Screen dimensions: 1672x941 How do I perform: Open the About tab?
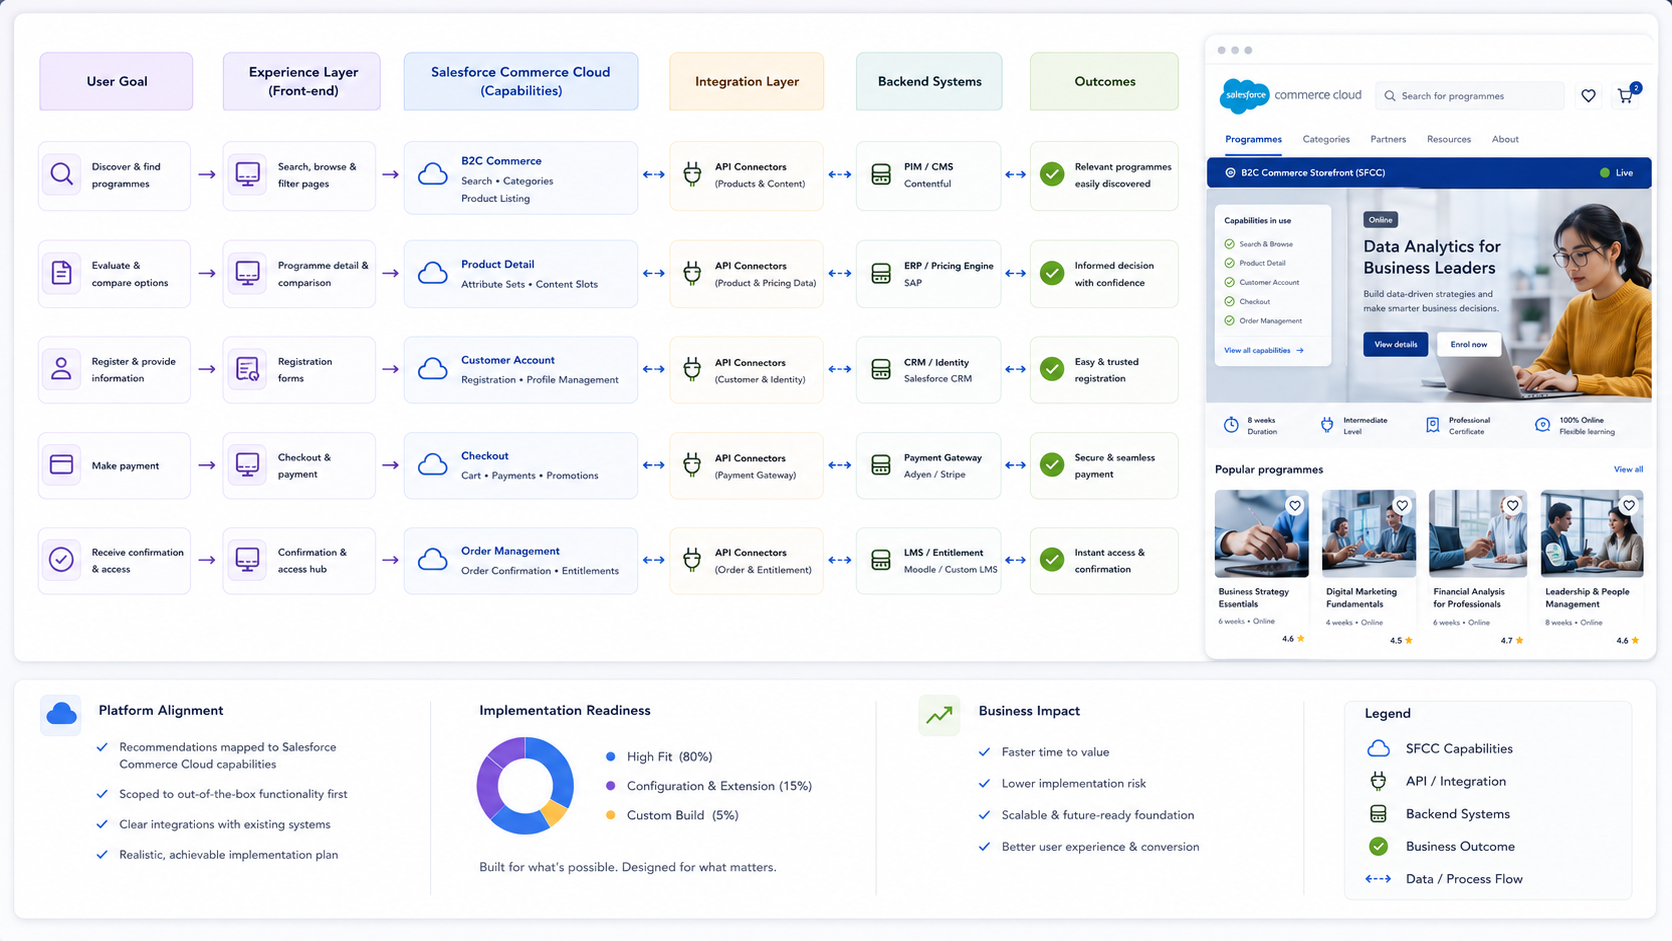[1505, 139]
